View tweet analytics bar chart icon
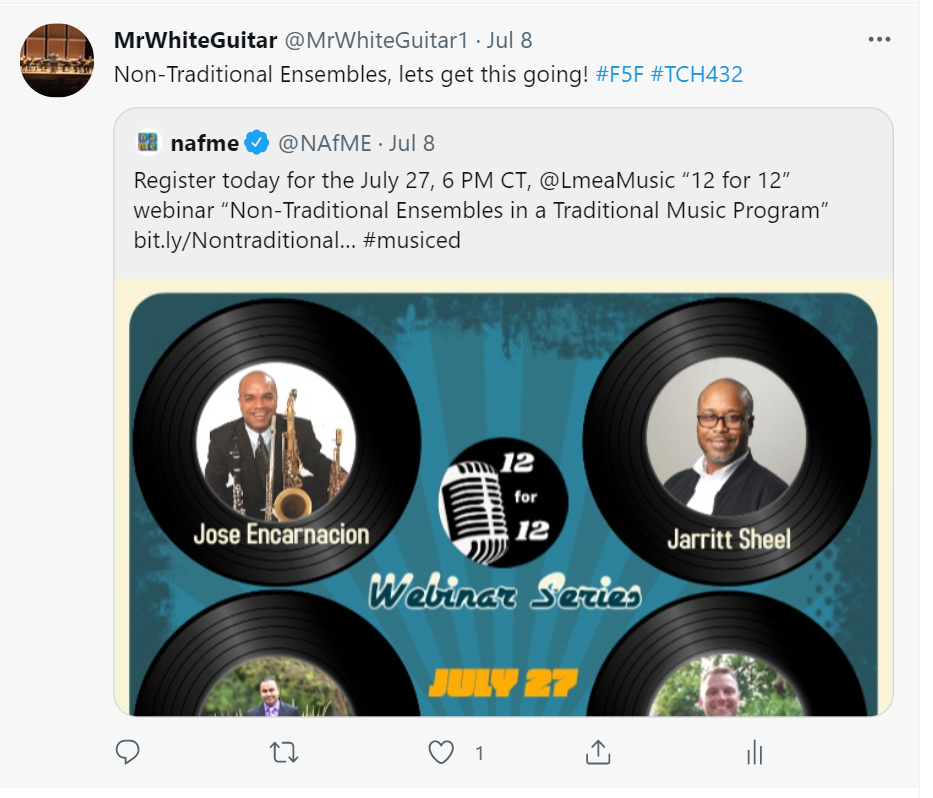Image resolution: width=933 pixels, height=798 pixels. [754, 753]
